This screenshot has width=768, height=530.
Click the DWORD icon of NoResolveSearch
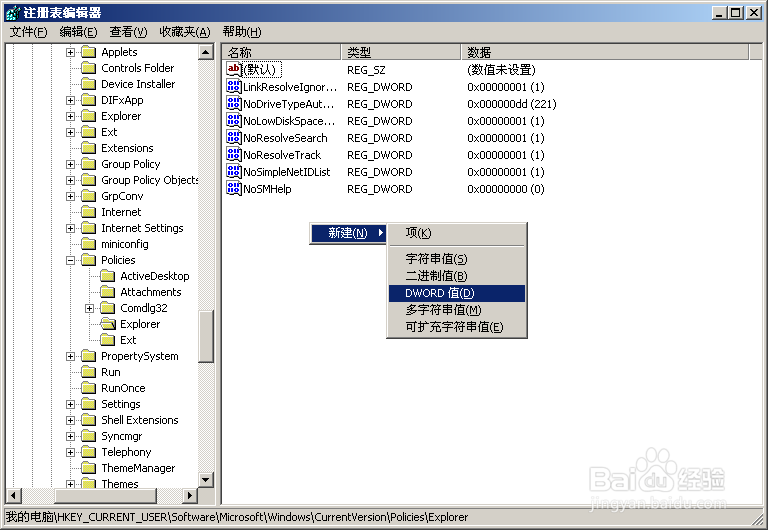tap(234, 138)
